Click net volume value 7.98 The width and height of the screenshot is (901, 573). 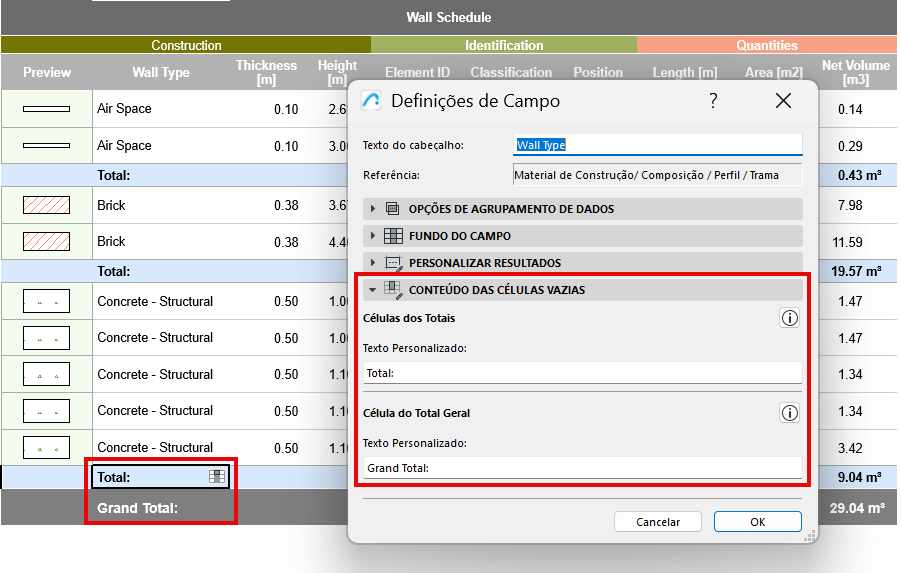pyautogui.click(x=850, y=205)
